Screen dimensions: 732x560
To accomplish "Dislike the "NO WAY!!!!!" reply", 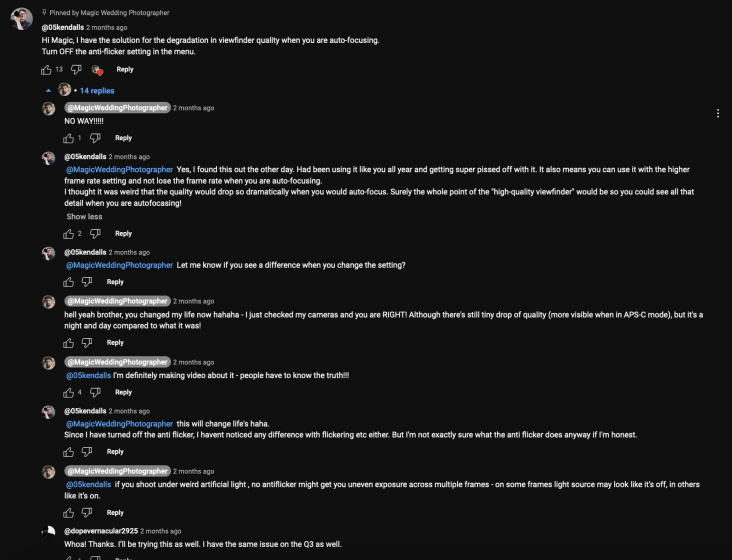I will 95,138.
